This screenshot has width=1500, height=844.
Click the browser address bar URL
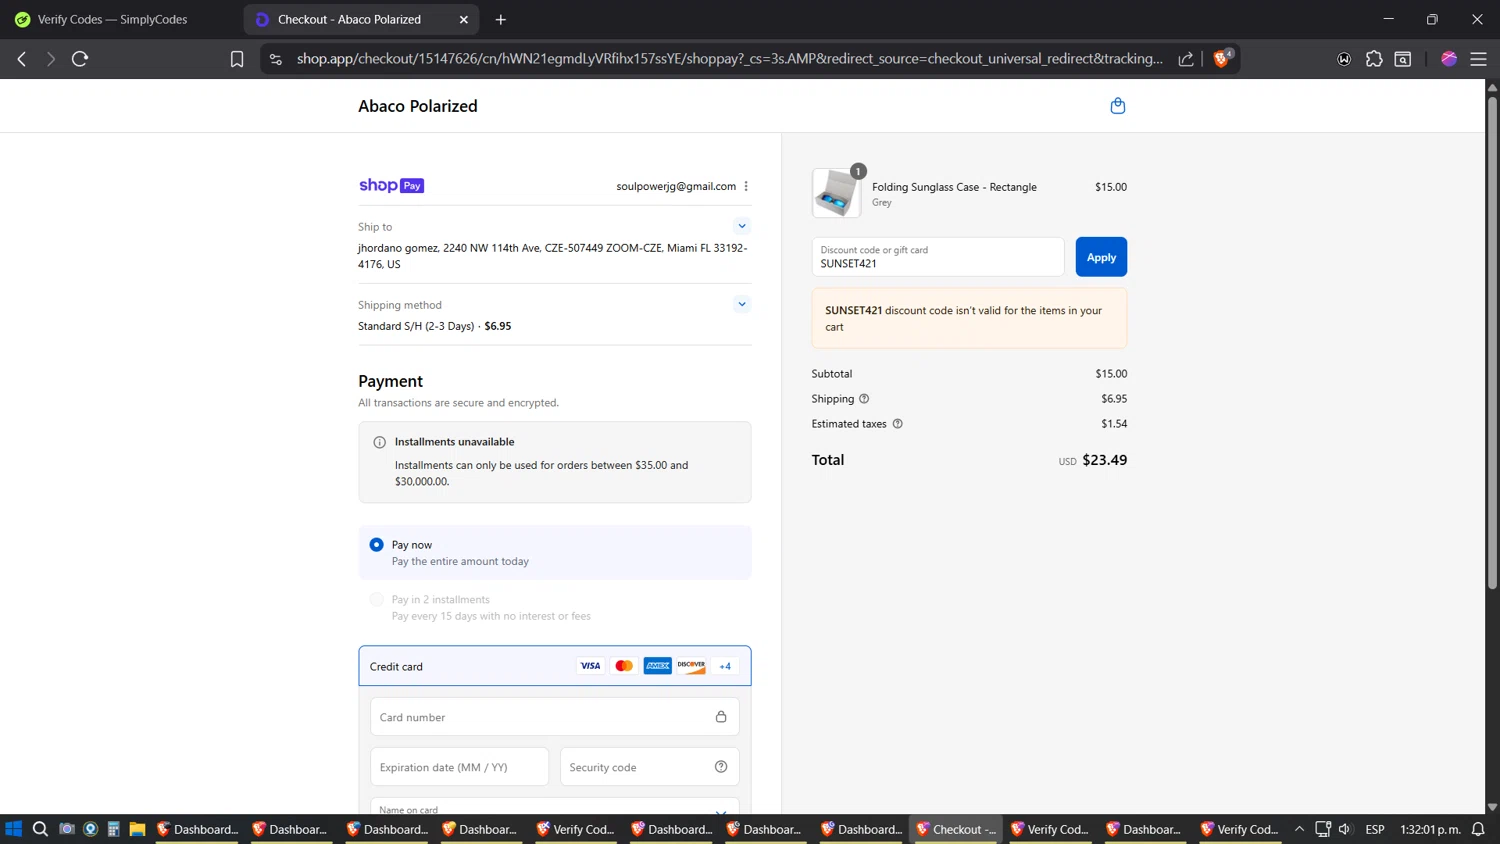click(730, 59)
